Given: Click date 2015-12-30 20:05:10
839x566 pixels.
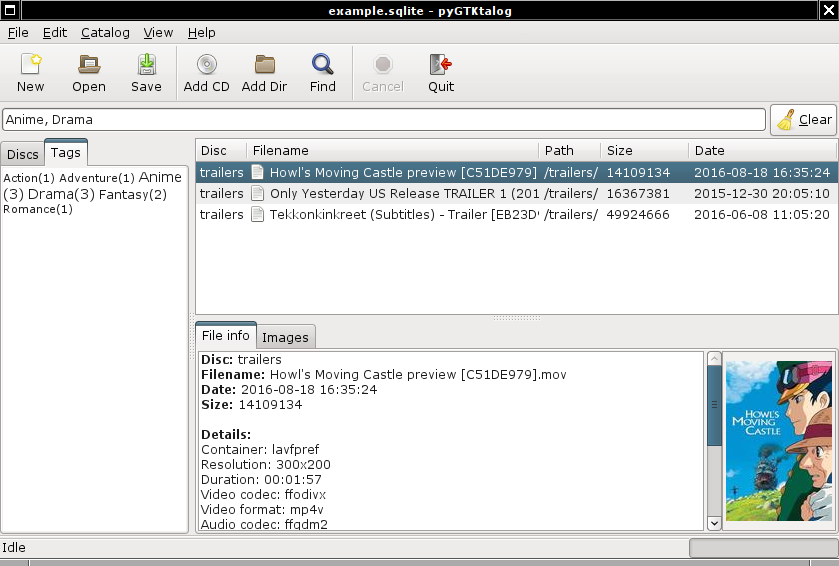Looking at the screenshot, I should click(762, 193).
